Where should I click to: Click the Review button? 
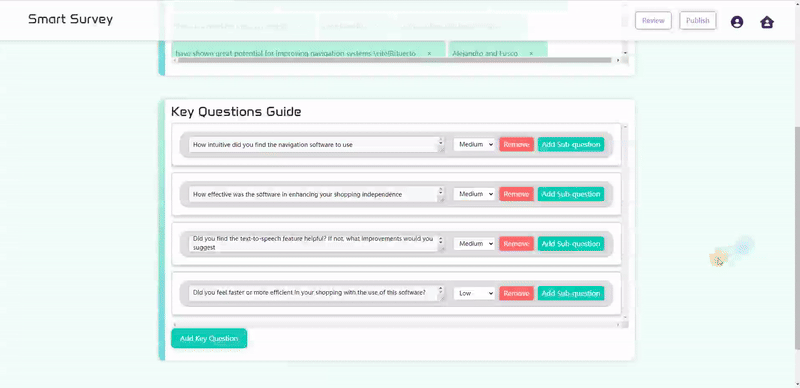653,21
